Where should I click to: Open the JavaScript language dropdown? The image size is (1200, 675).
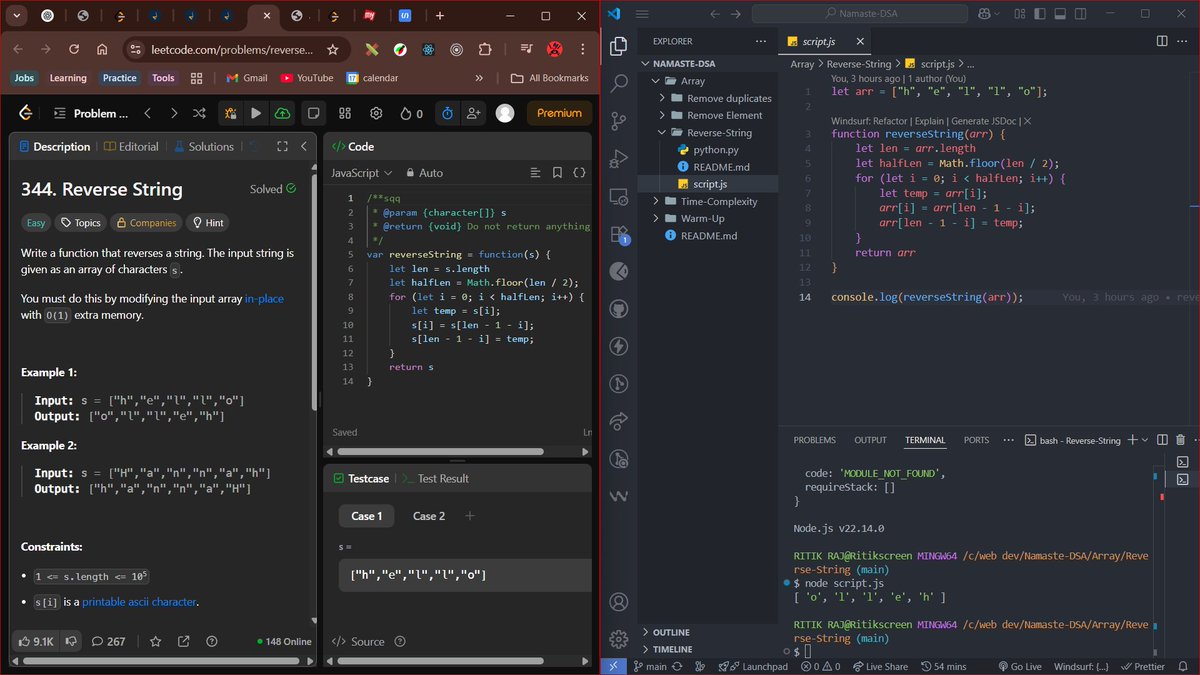click(x=361, y=173)
